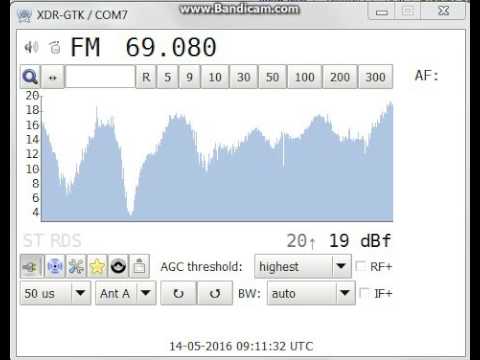The image size is (480, 360).
Task: Open settings with the tools icon
Action: pyautogui.click(x=76, y=266)
